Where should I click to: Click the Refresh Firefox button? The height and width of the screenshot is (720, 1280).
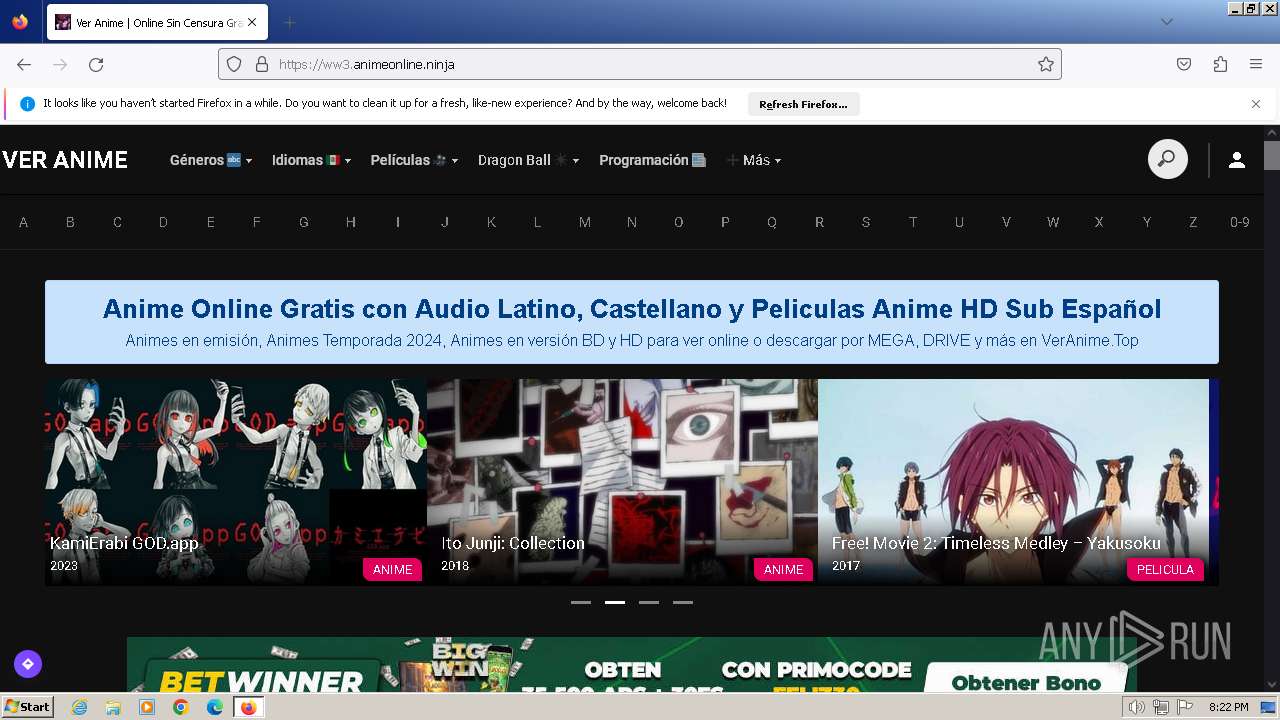click(803, 104)
